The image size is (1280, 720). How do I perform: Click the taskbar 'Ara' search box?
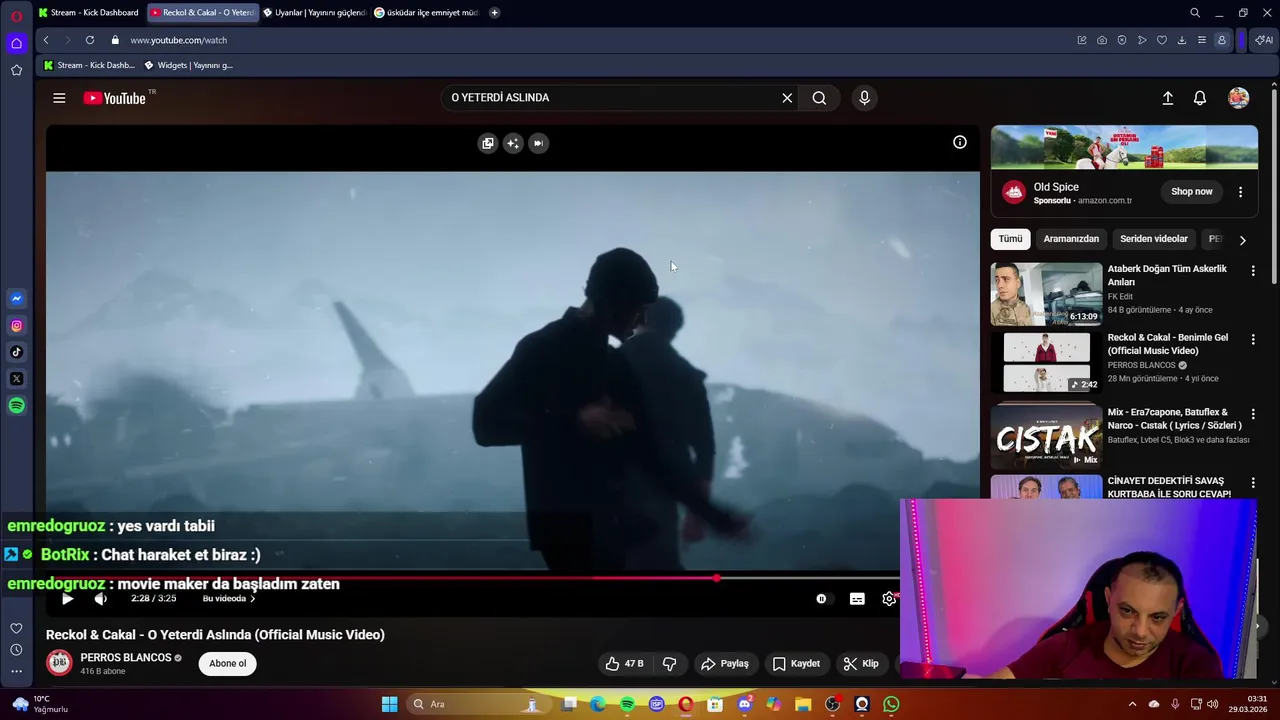(x=478, y=704)
